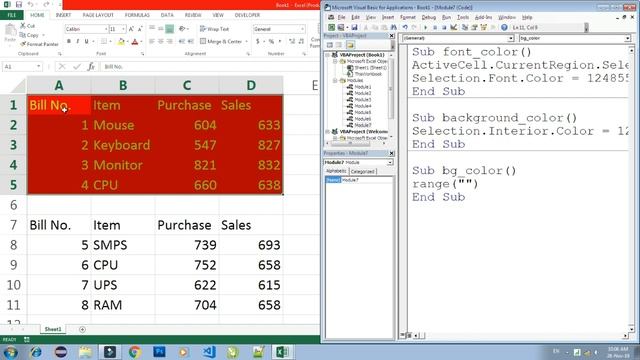Click the FILE button in Excel
This screenshot has height=360, width=640.
click(12, 15)
